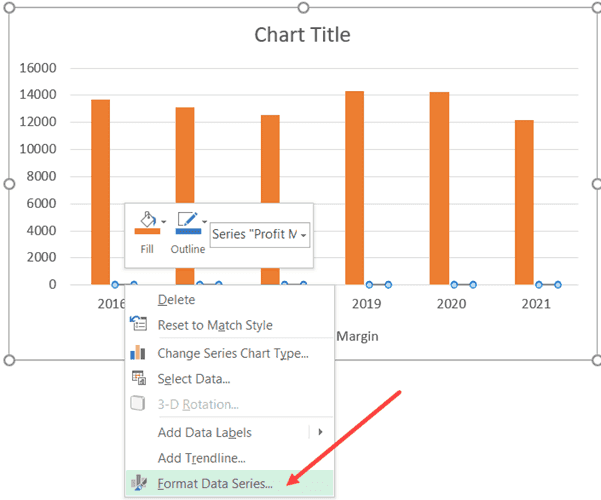Expand the Add Data Labels submenu arrow
Image resolution: width=601 pixels, height=500 pixels.
320,432
